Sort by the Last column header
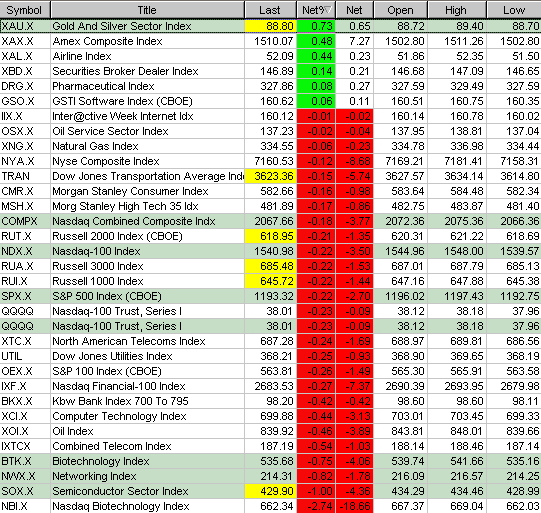541x513 pixels. pyautogui.click(x=270, y=10)
